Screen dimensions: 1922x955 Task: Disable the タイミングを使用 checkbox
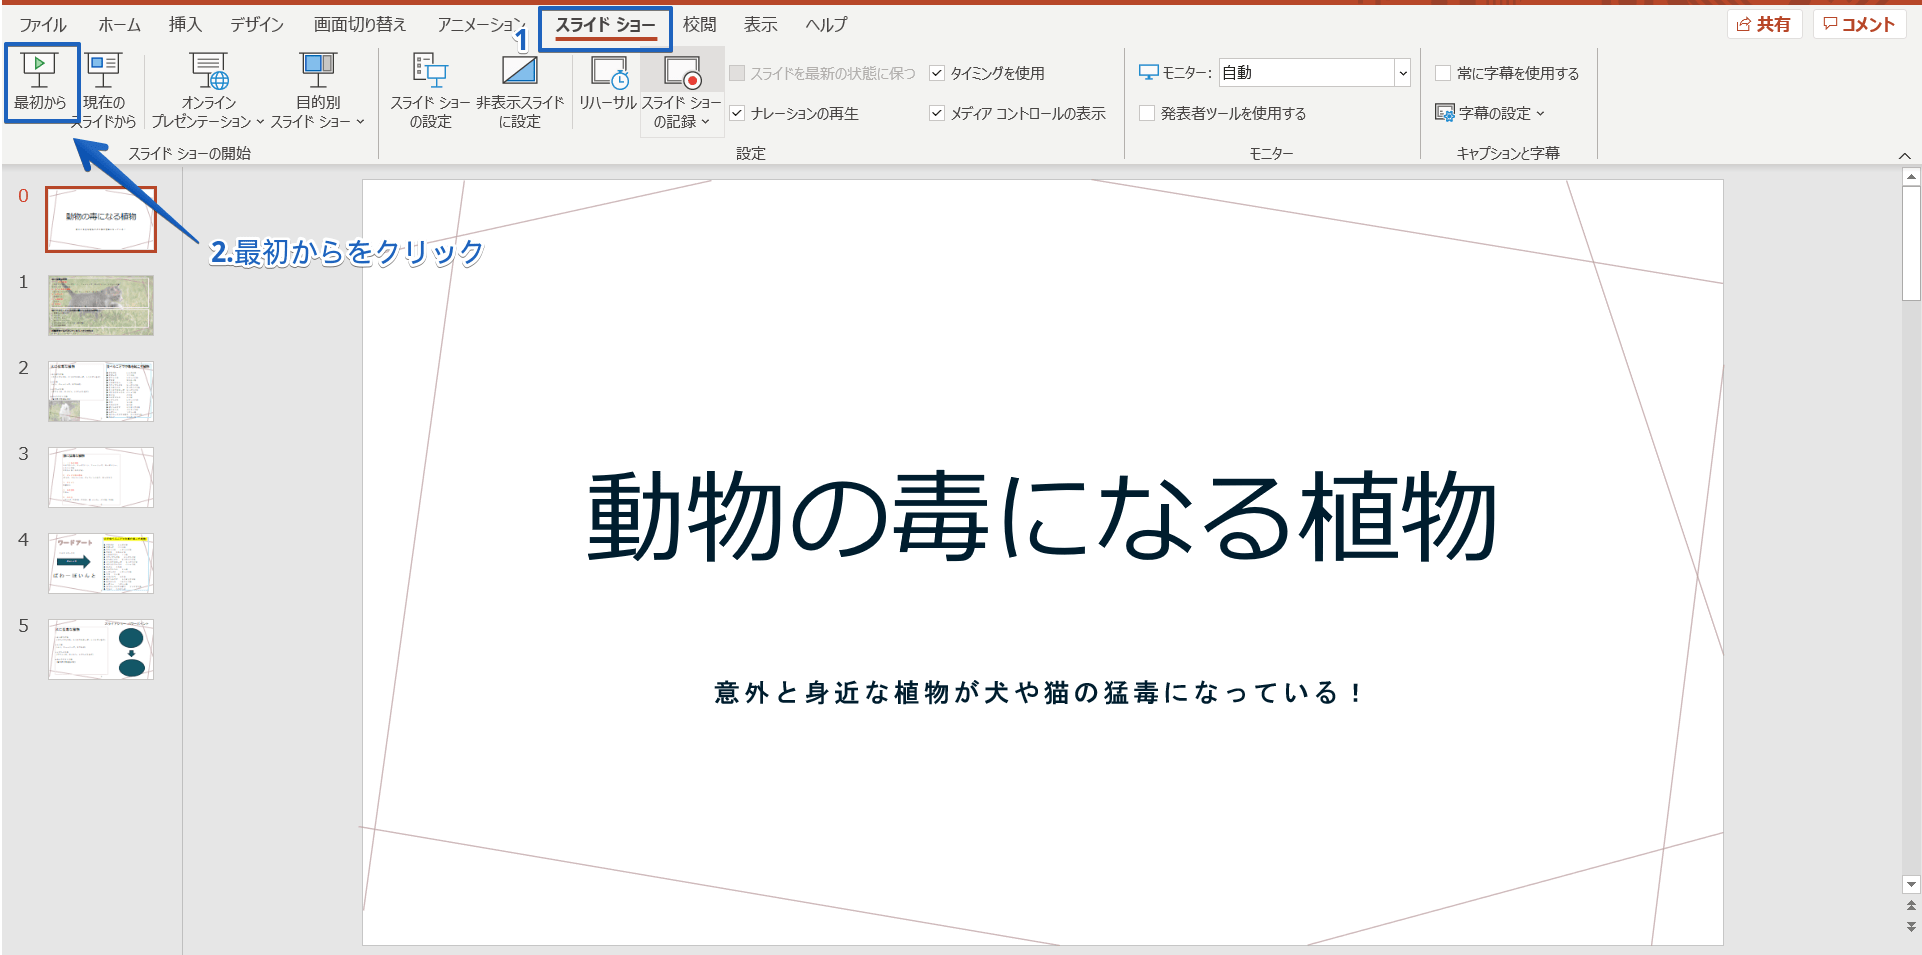pos(938,72)
